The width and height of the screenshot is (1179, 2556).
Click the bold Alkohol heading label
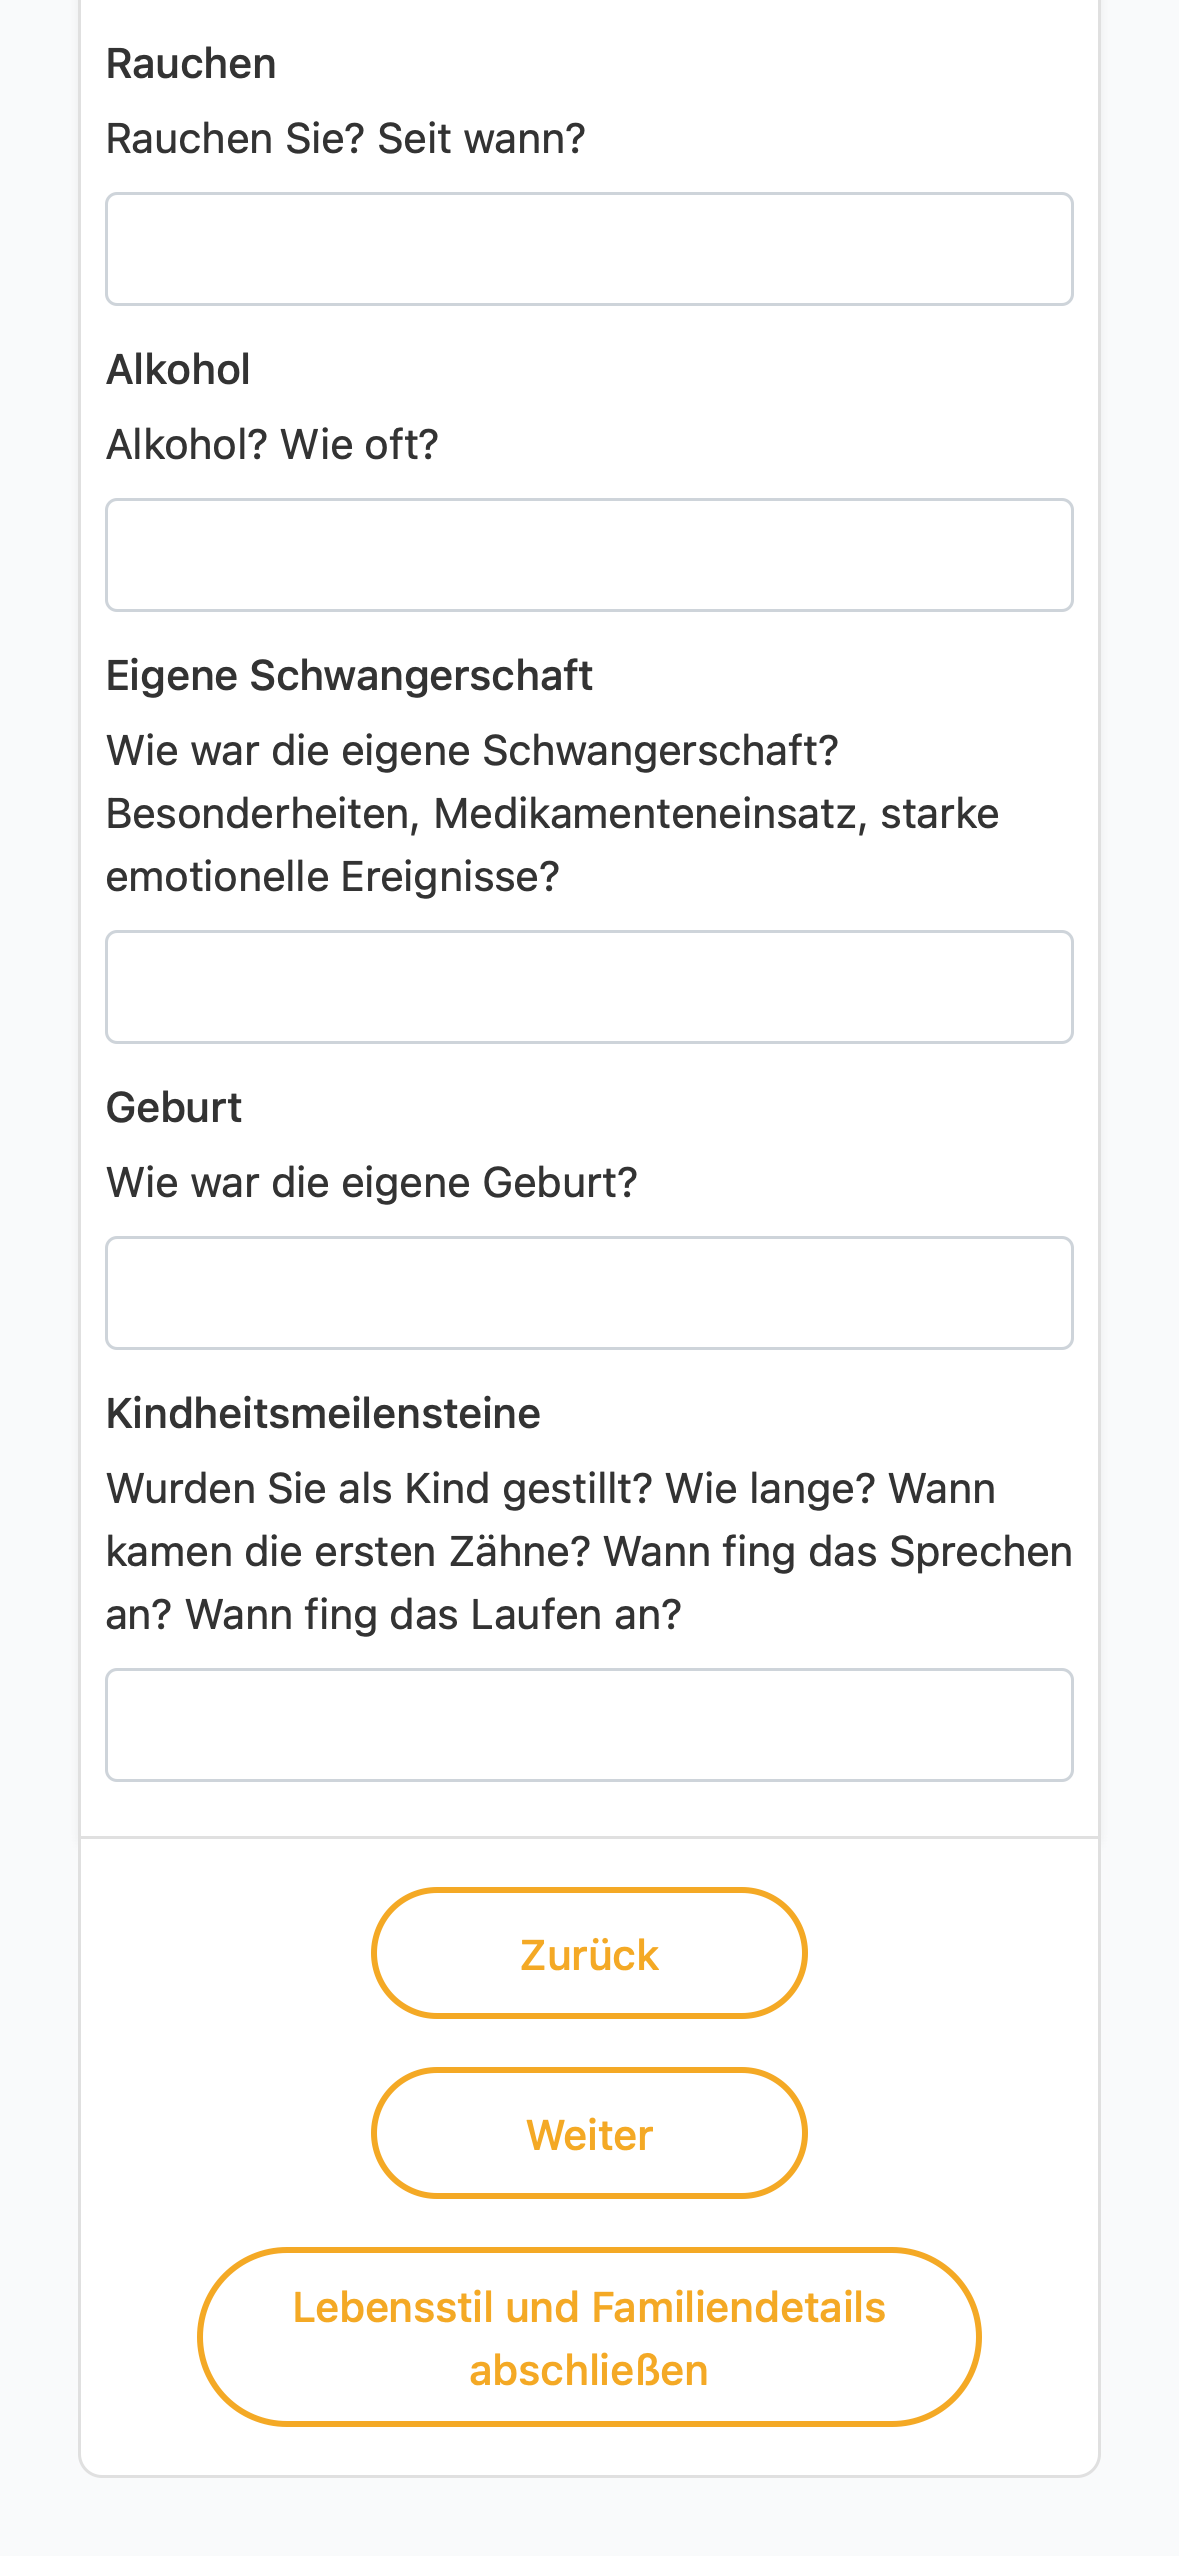click(178, 370)
